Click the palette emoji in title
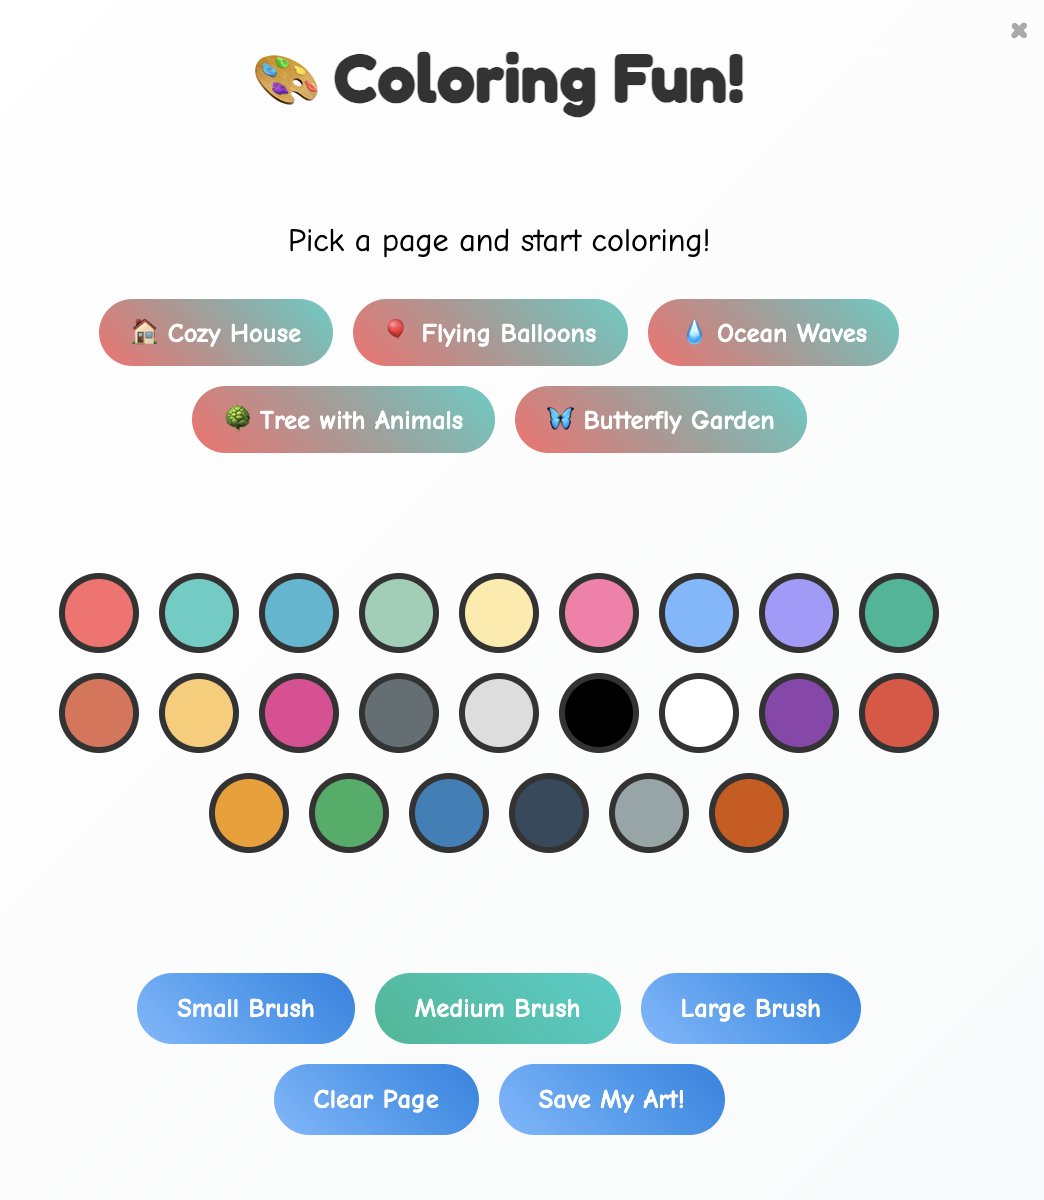Viewport: 1044px width, 1200px height. pyautogui.click(x=286, y=81)
